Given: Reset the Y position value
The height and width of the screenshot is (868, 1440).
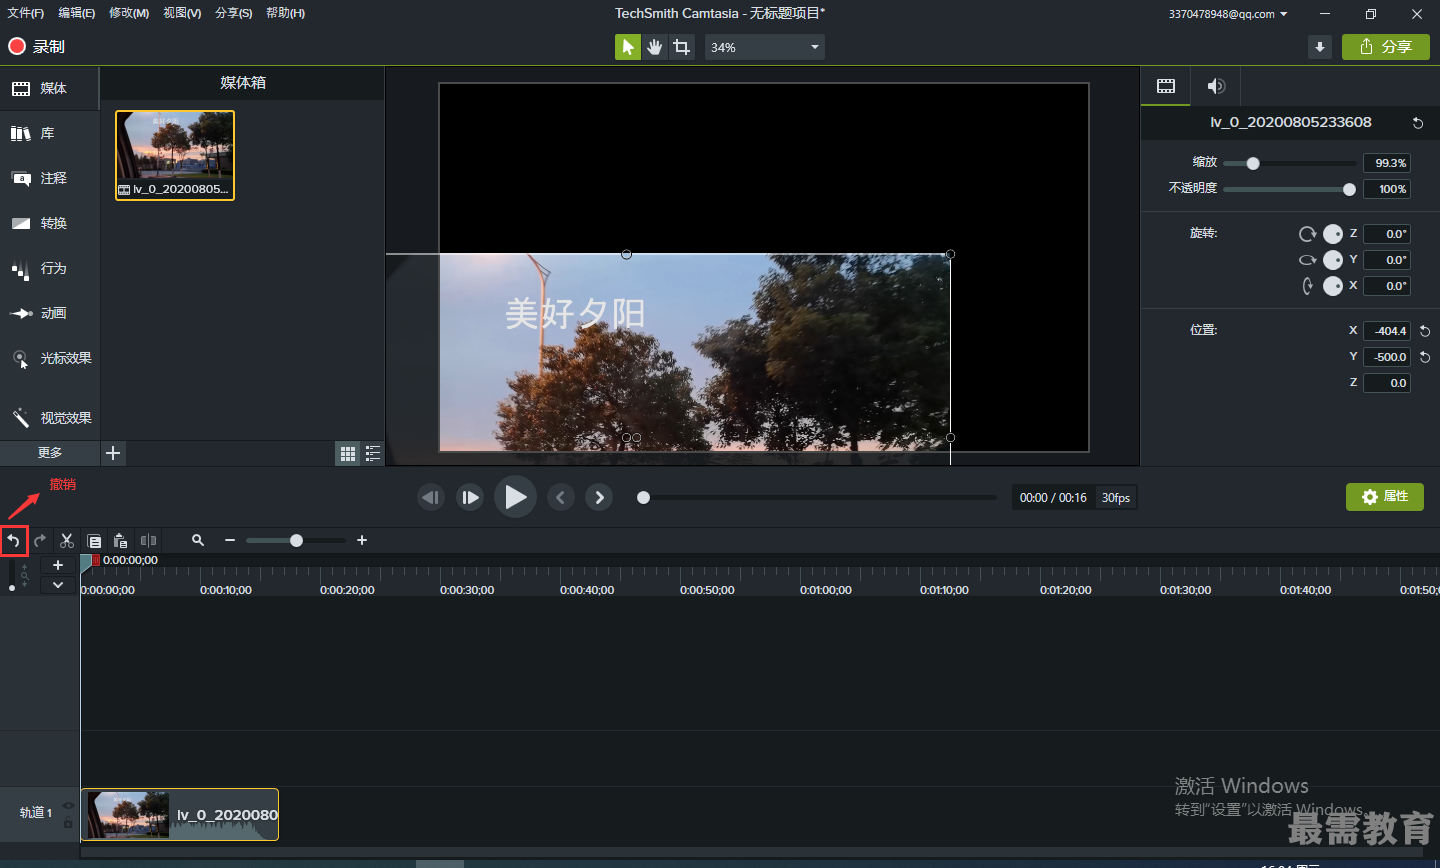Looking at the screenshot, I should pos(1425,357).
